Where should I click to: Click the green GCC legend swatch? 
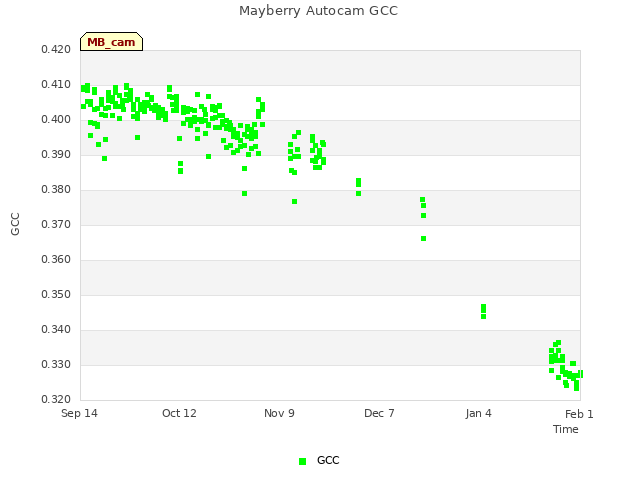click(x=302, y=461)
